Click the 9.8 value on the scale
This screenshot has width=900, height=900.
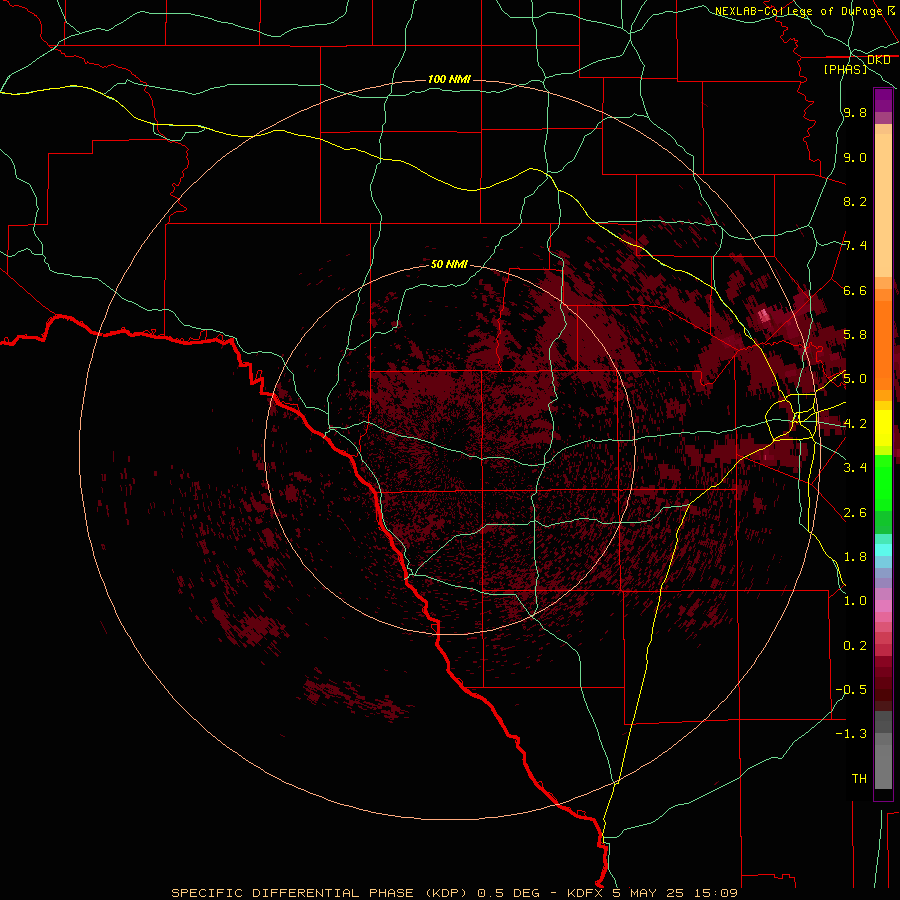tap(855, 112)
